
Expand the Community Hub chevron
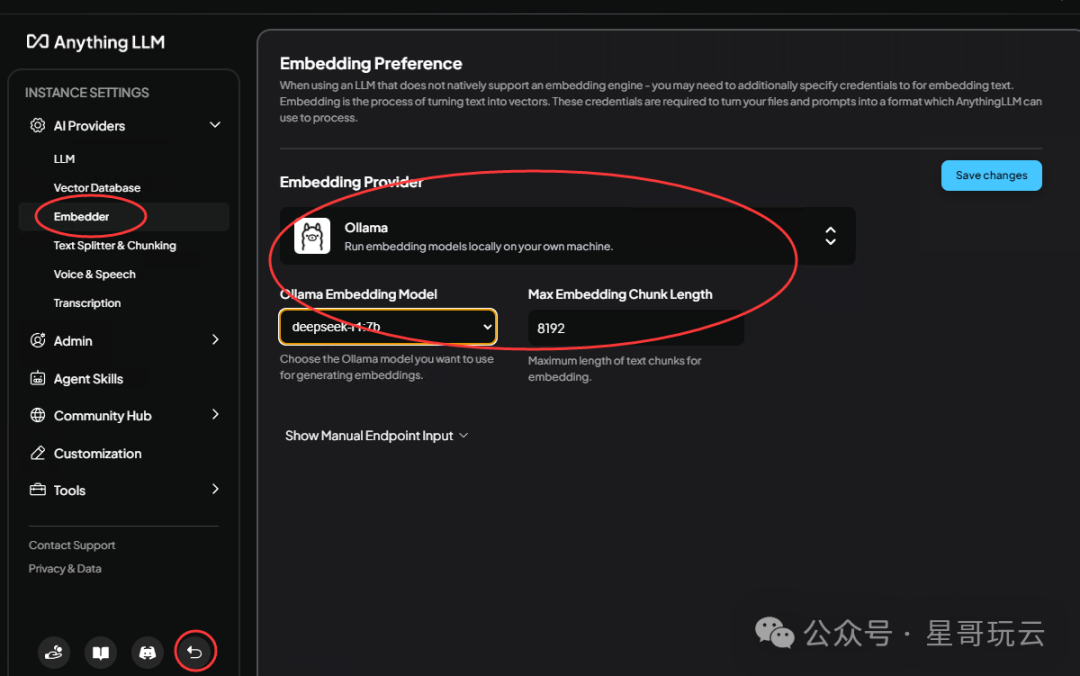click(x=215, y=415)
